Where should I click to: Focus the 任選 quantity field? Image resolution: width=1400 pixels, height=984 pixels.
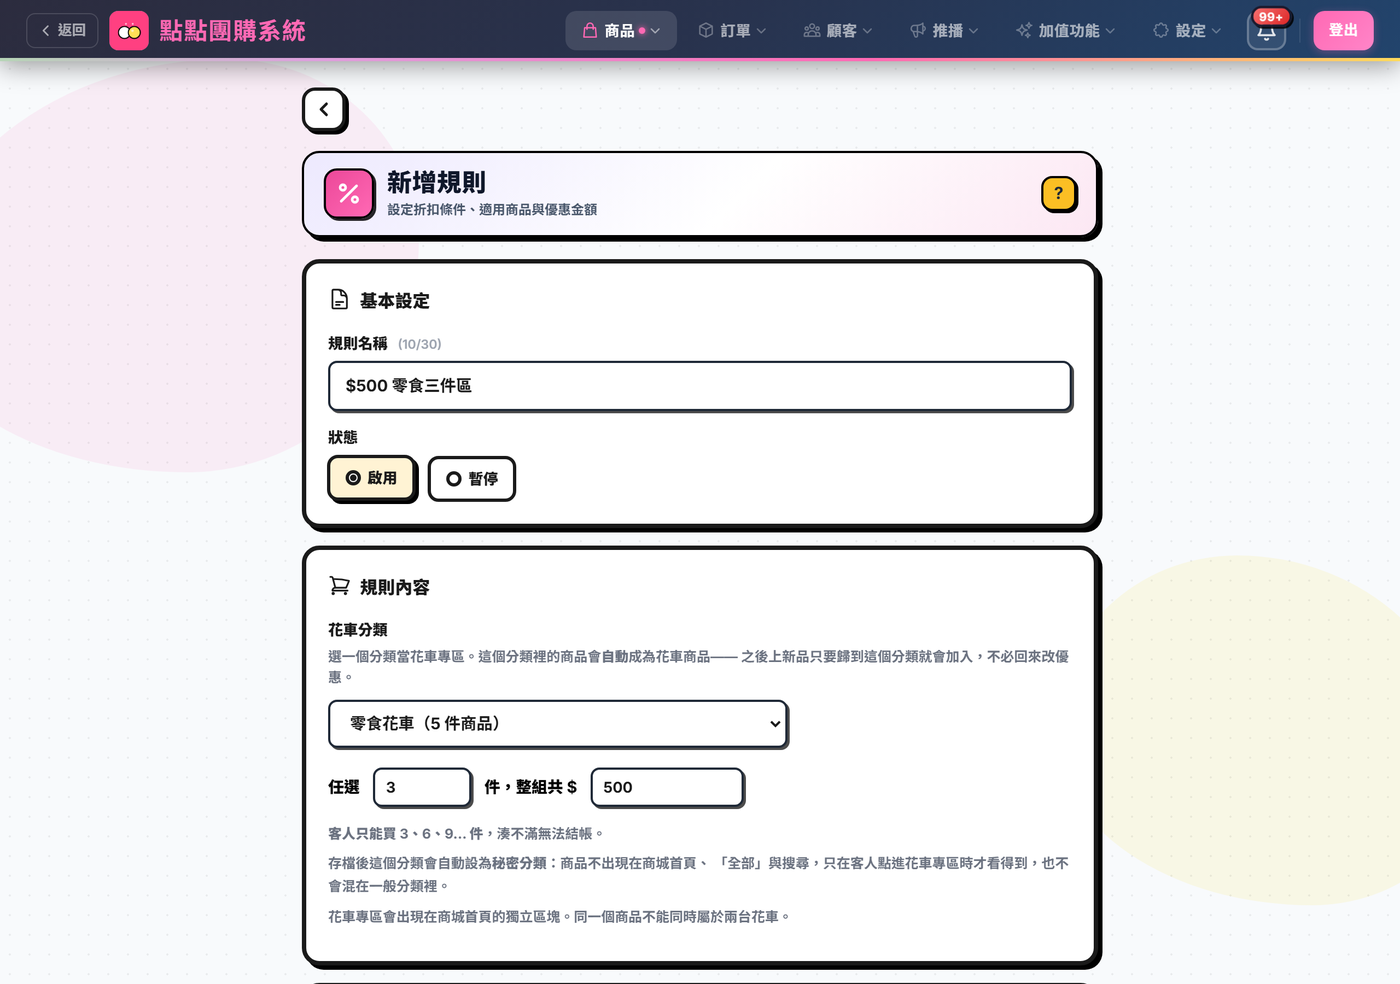422,787
